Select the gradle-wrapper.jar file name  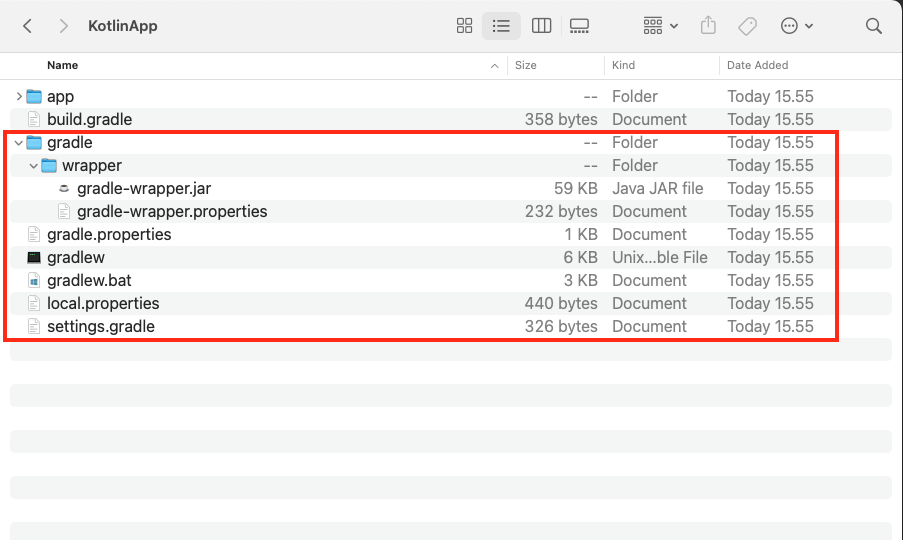[144, 188]
